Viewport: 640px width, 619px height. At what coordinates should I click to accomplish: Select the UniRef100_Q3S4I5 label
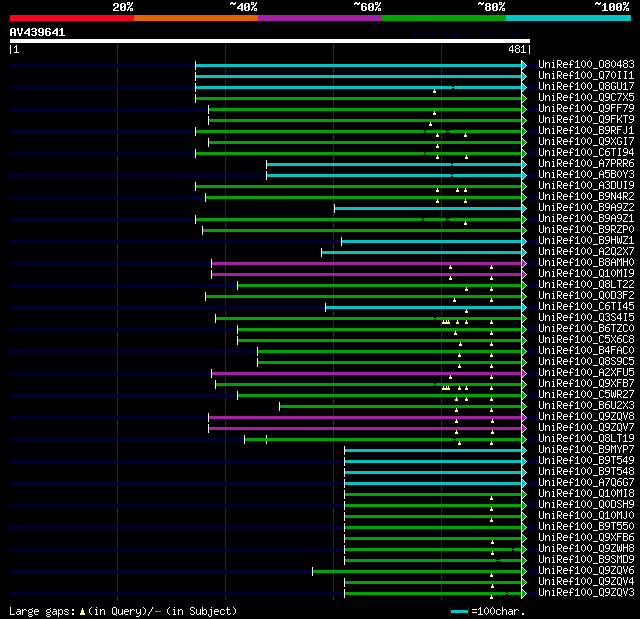click(x=586, y=317)
